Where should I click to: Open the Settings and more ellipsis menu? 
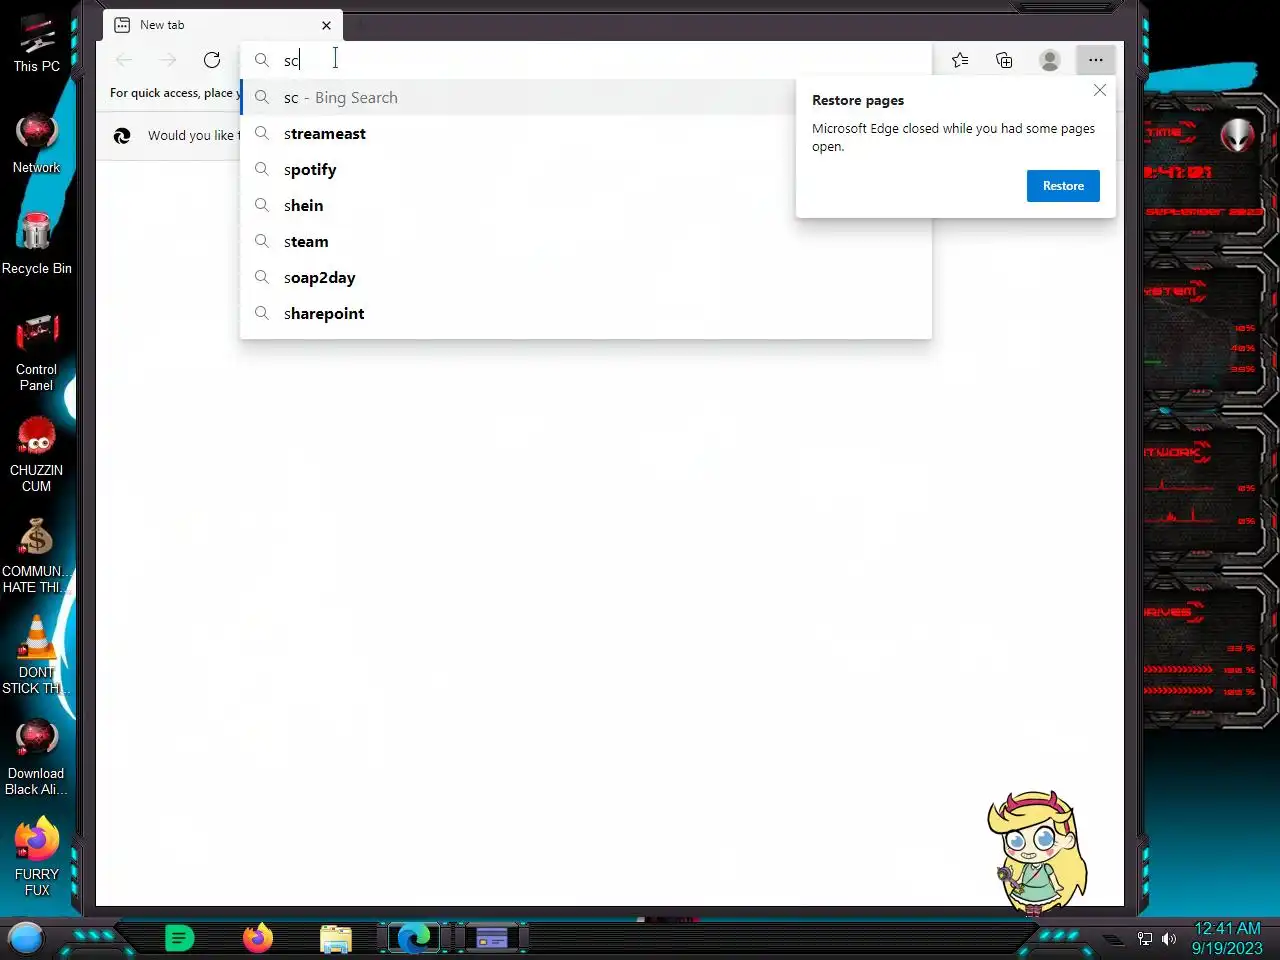[x=1096, y=60]
